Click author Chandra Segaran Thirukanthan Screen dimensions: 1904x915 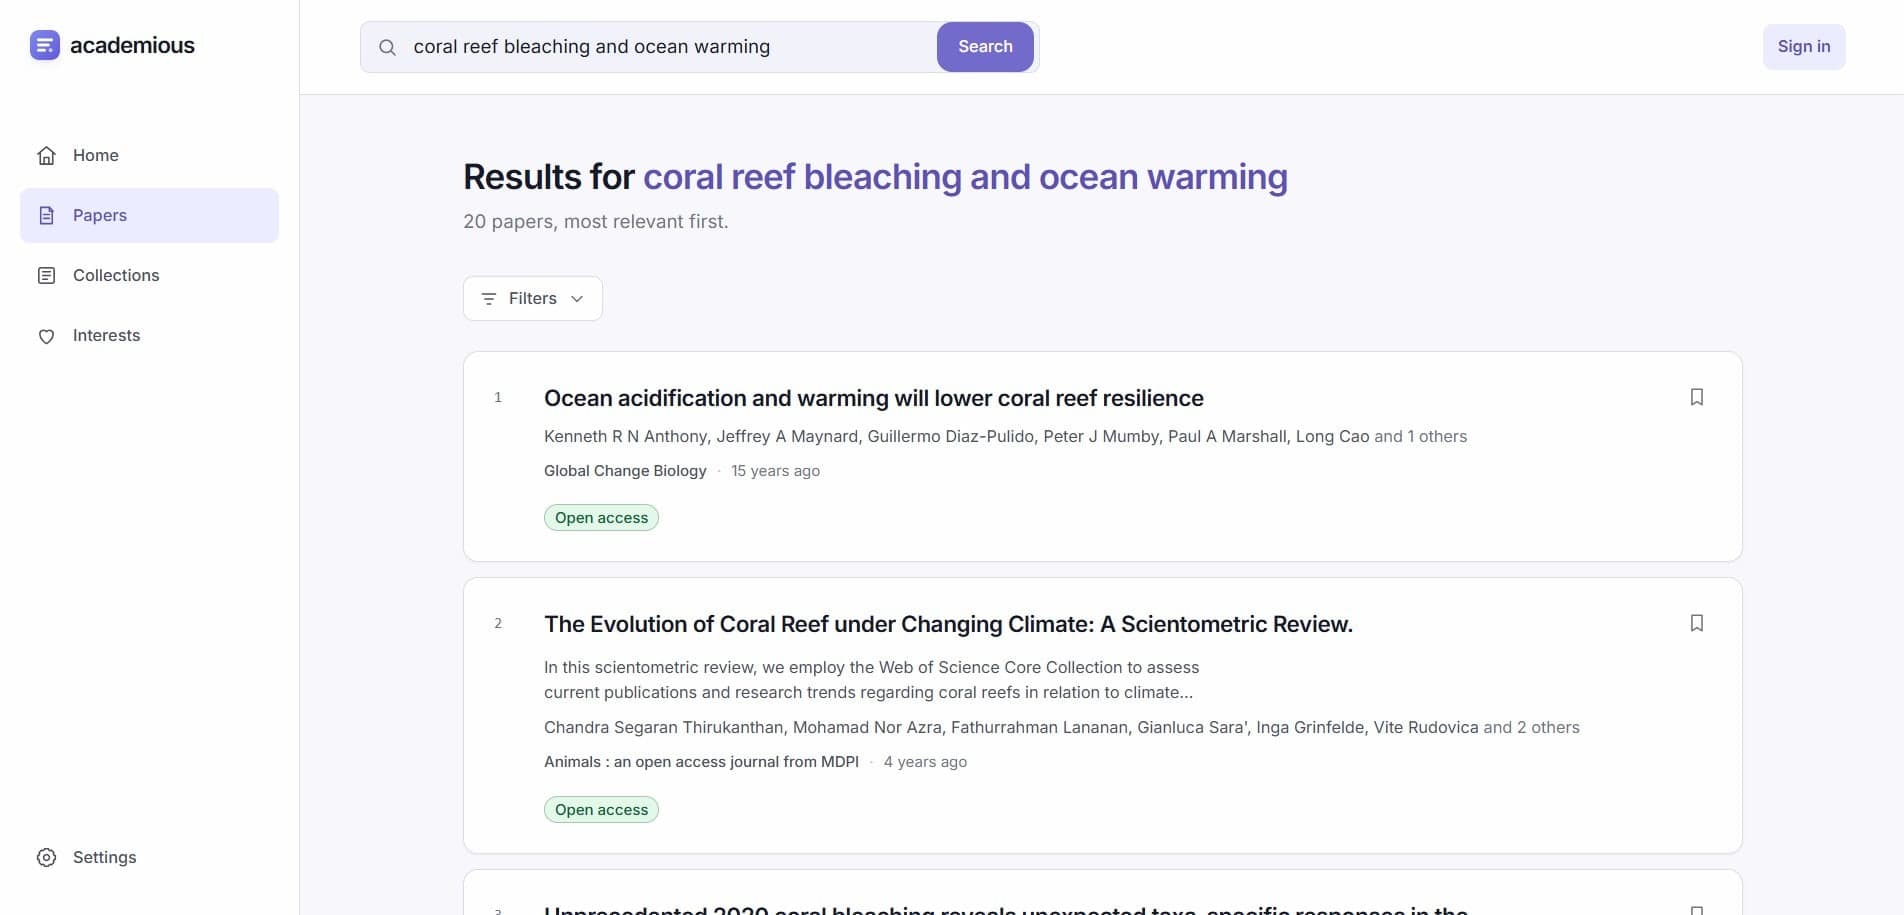[665, 728]
